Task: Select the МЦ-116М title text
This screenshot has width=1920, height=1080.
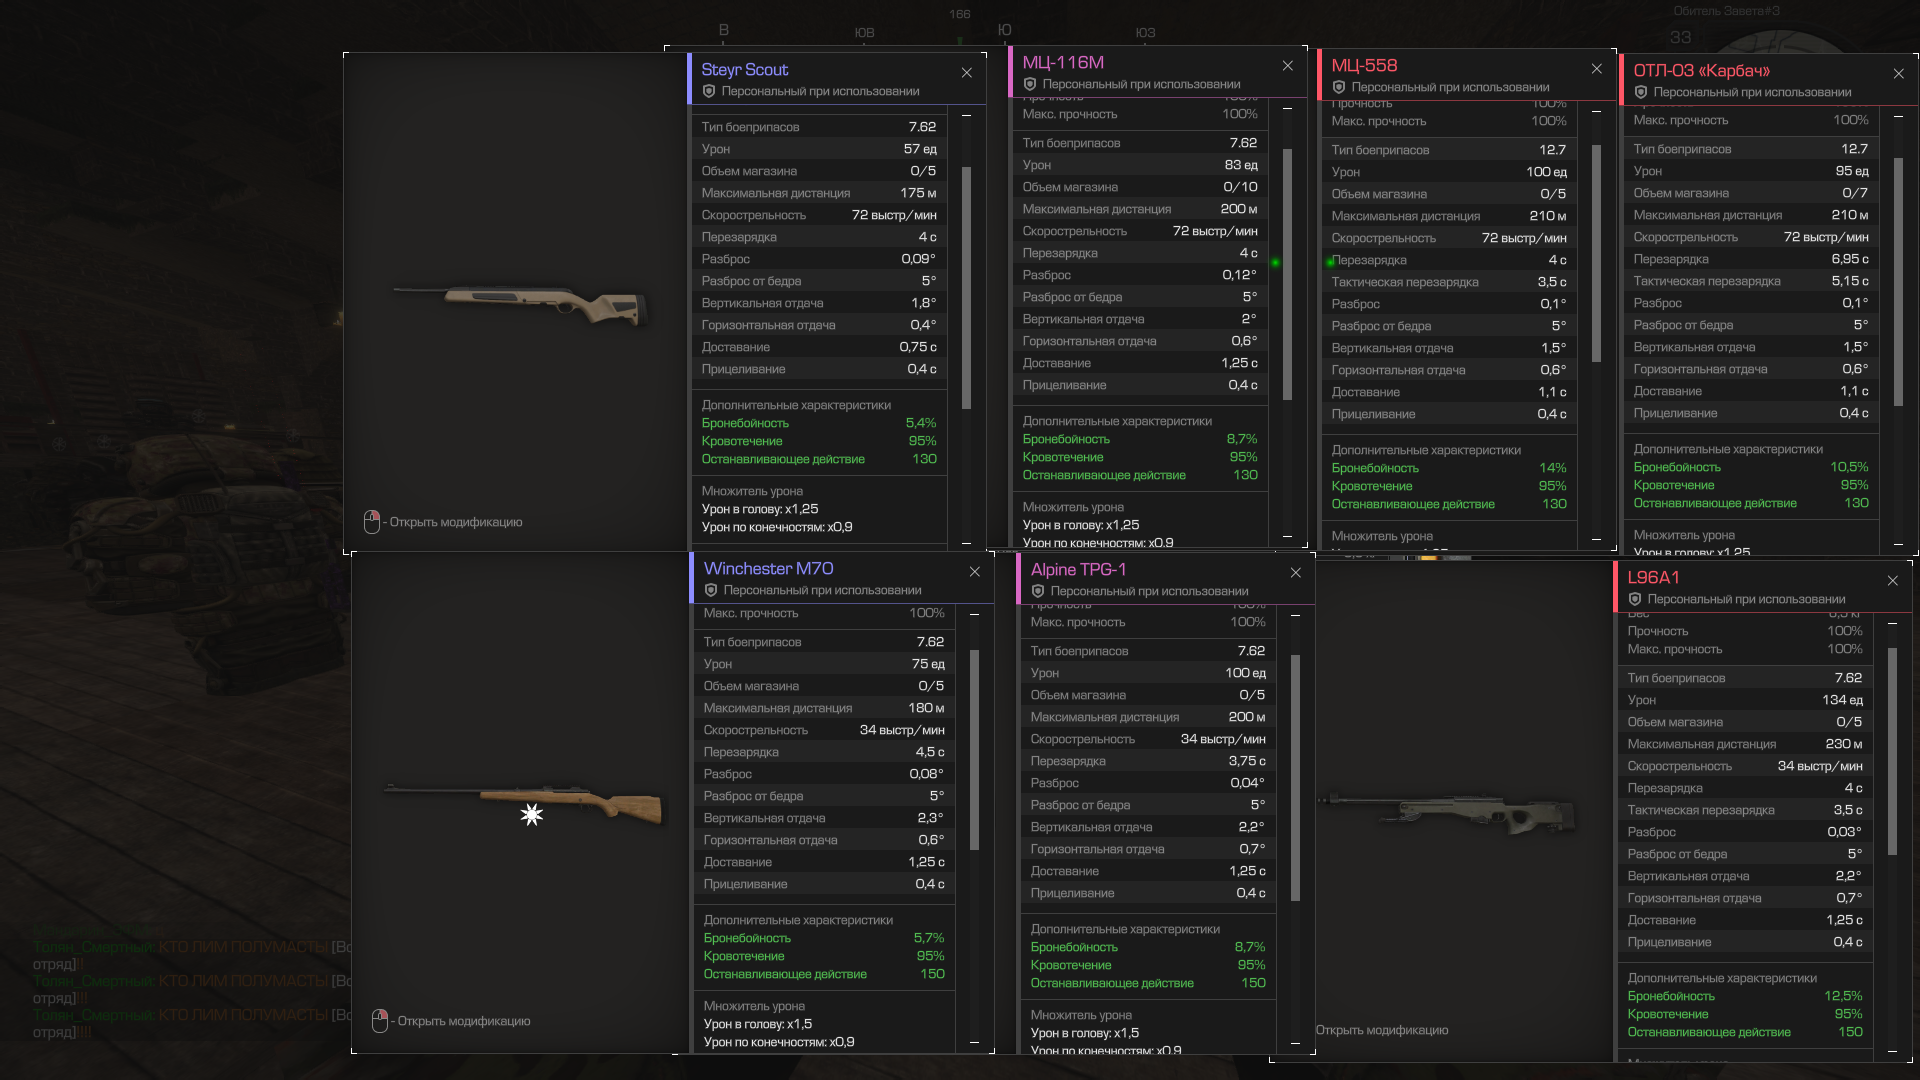Action: (x=1063, y=63)
